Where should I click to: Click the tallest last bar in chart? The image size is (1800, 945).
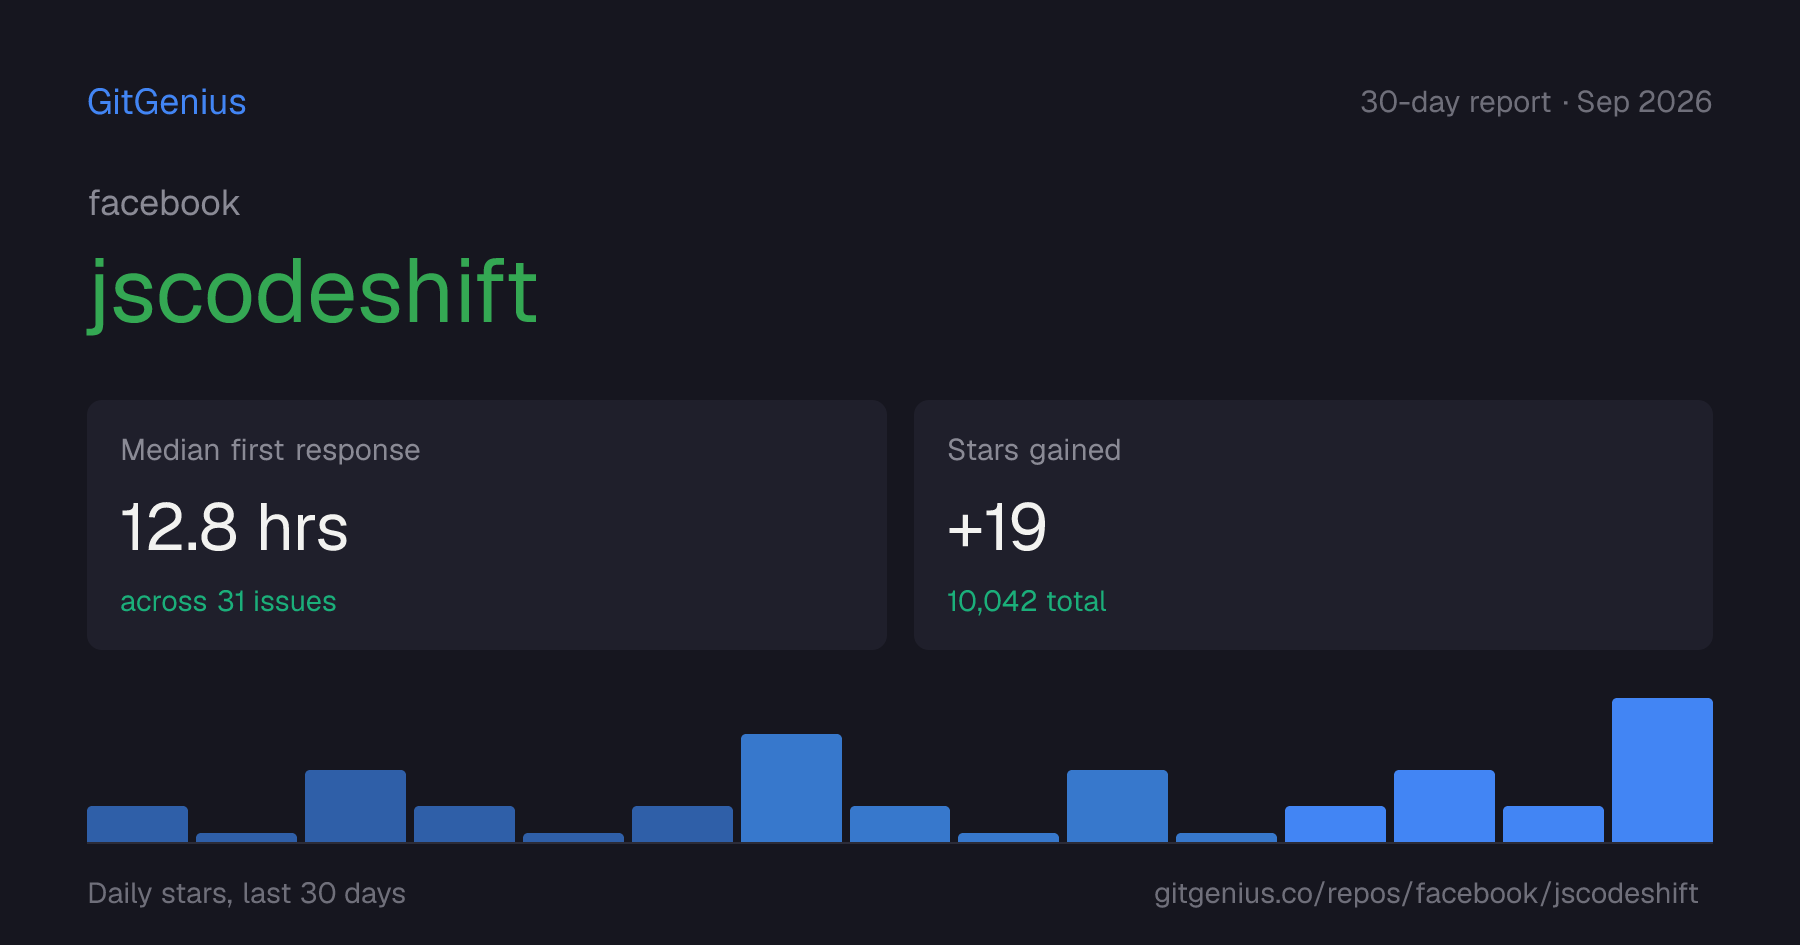[1662, 770]
